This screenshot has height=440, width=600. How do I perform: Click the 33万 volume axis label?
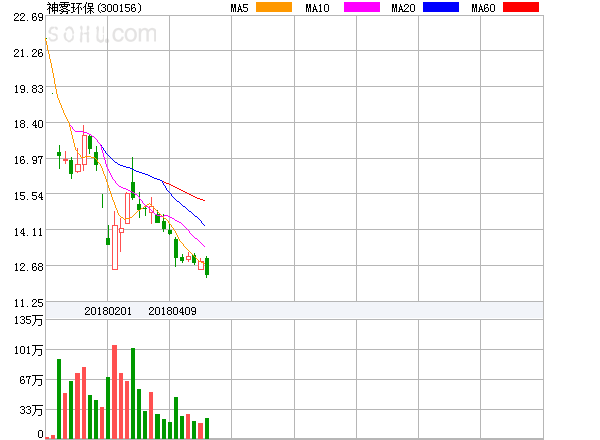point(31,411)
